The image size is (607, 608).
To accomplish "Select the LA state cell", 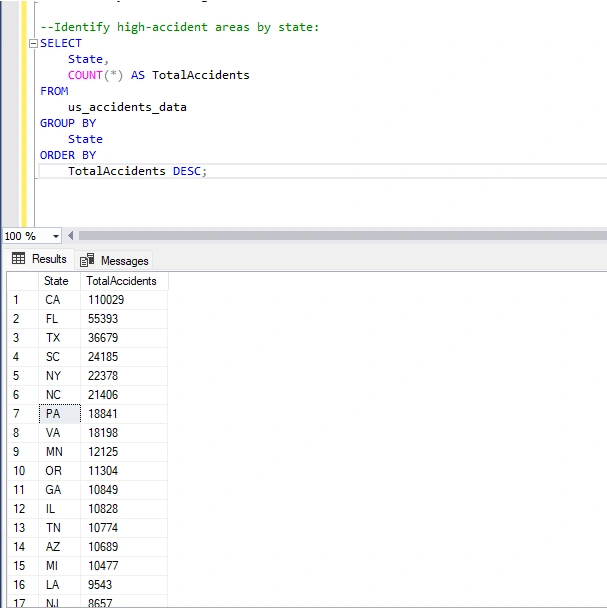I will (x=59, y=585).
